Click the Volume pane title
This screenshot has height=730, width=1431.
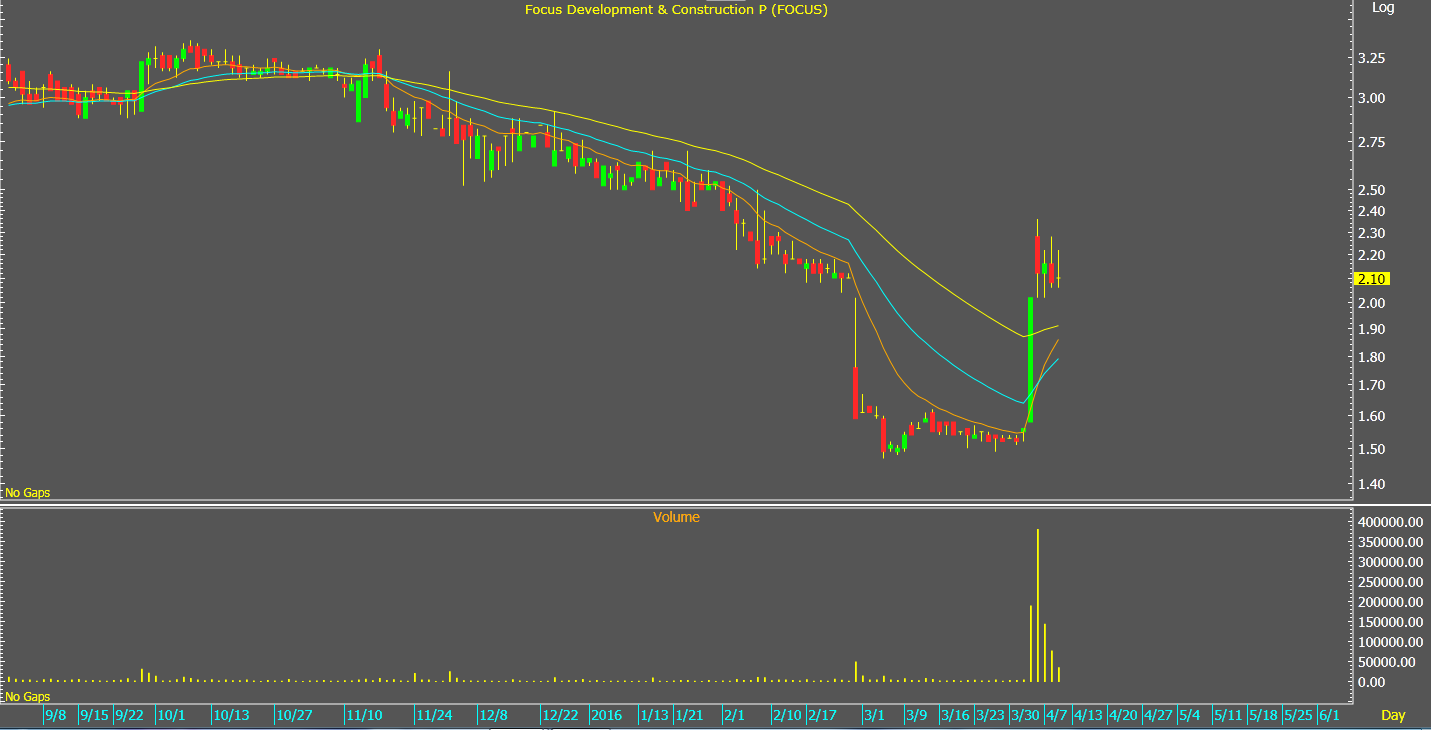tap(676, 517)
